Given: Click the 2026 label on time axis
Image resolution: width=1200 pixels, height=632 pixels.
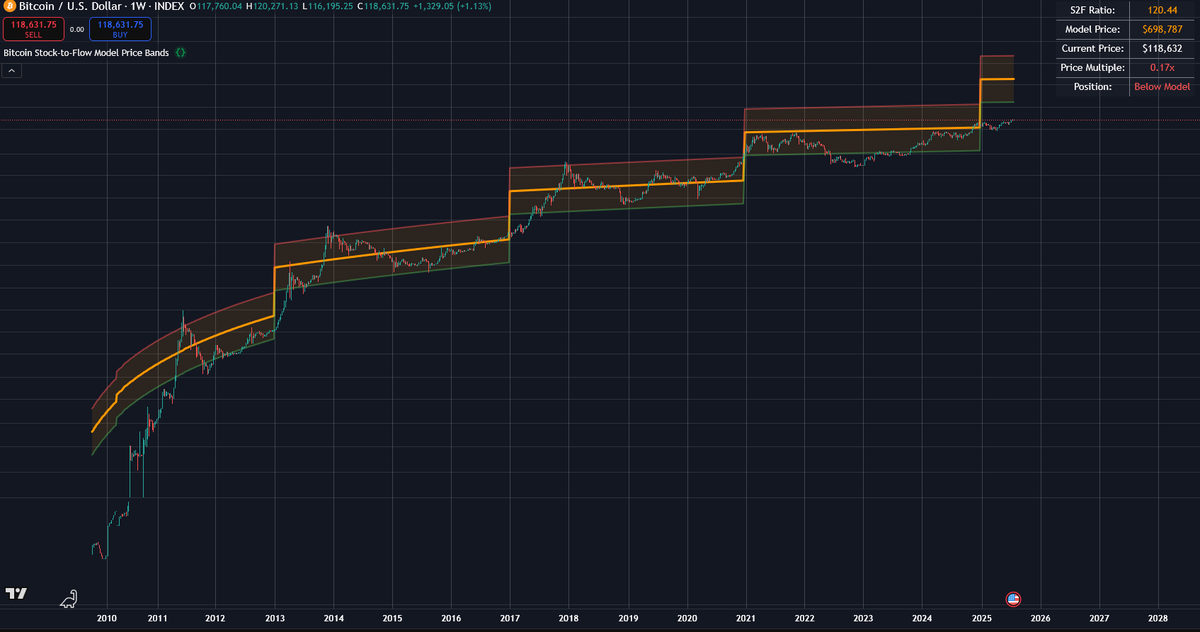Looking at the screenshot, I should 1040,619.
